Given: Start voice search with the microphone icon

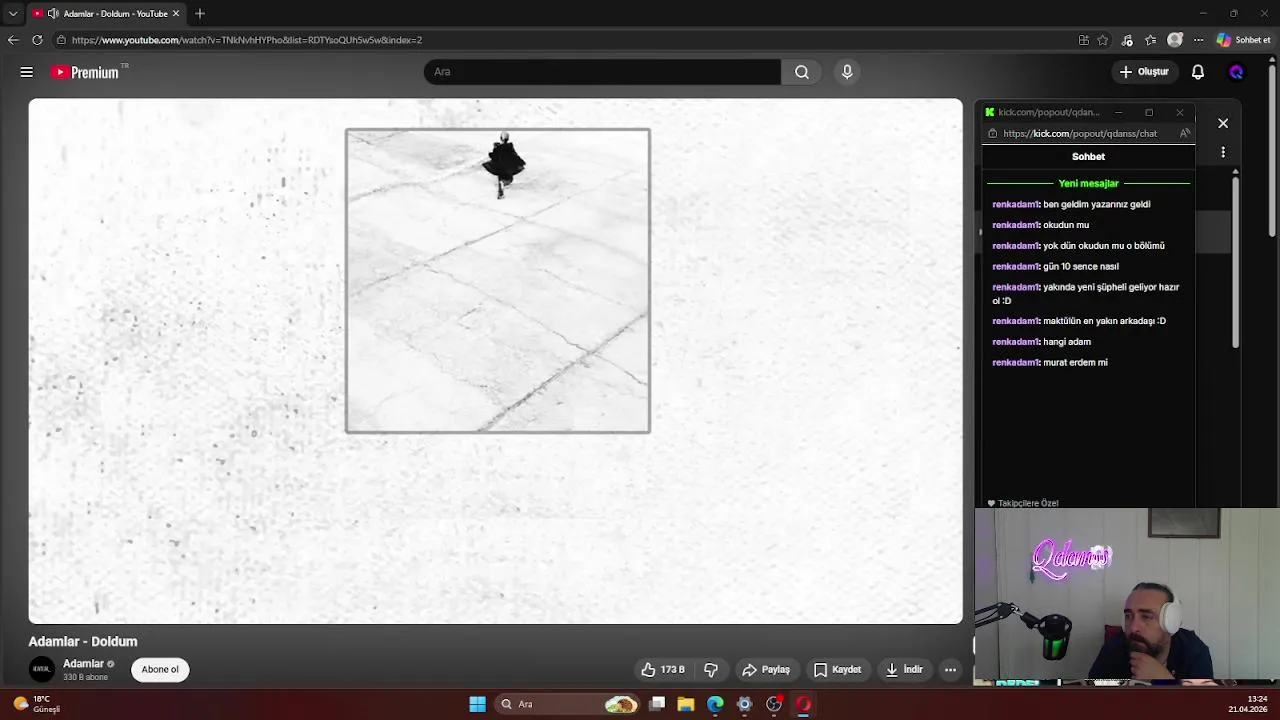Looking at the screenshot, I should [x=847, y=72].
